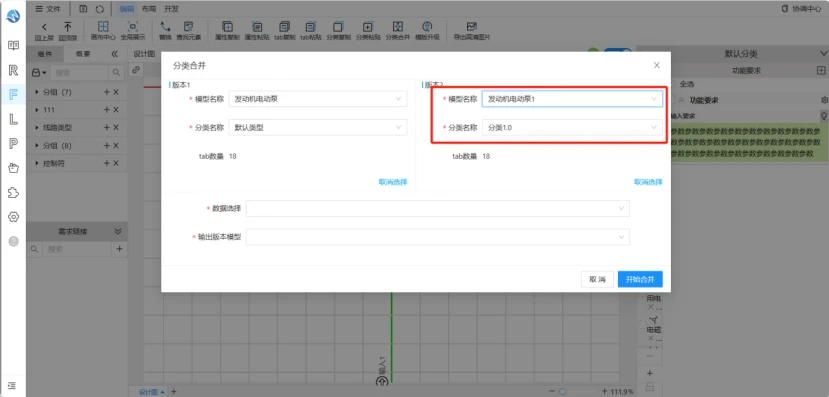The image size is (829, 397).
Task: Click the 属性复制 toolbar icon
Action: click(x=228, y=26)
